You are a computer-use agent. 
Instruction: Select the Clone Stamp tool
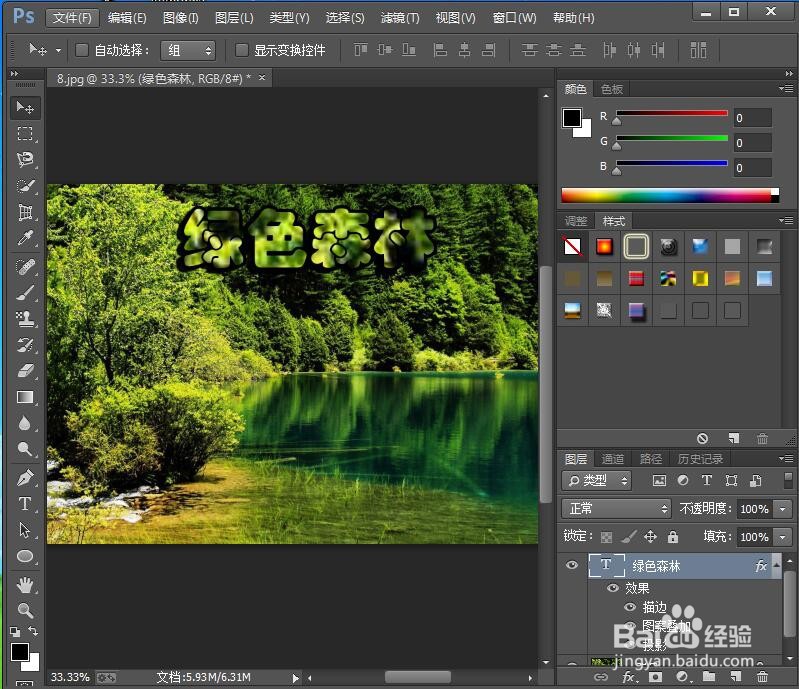pyautogui.click(x=24, y=319)
